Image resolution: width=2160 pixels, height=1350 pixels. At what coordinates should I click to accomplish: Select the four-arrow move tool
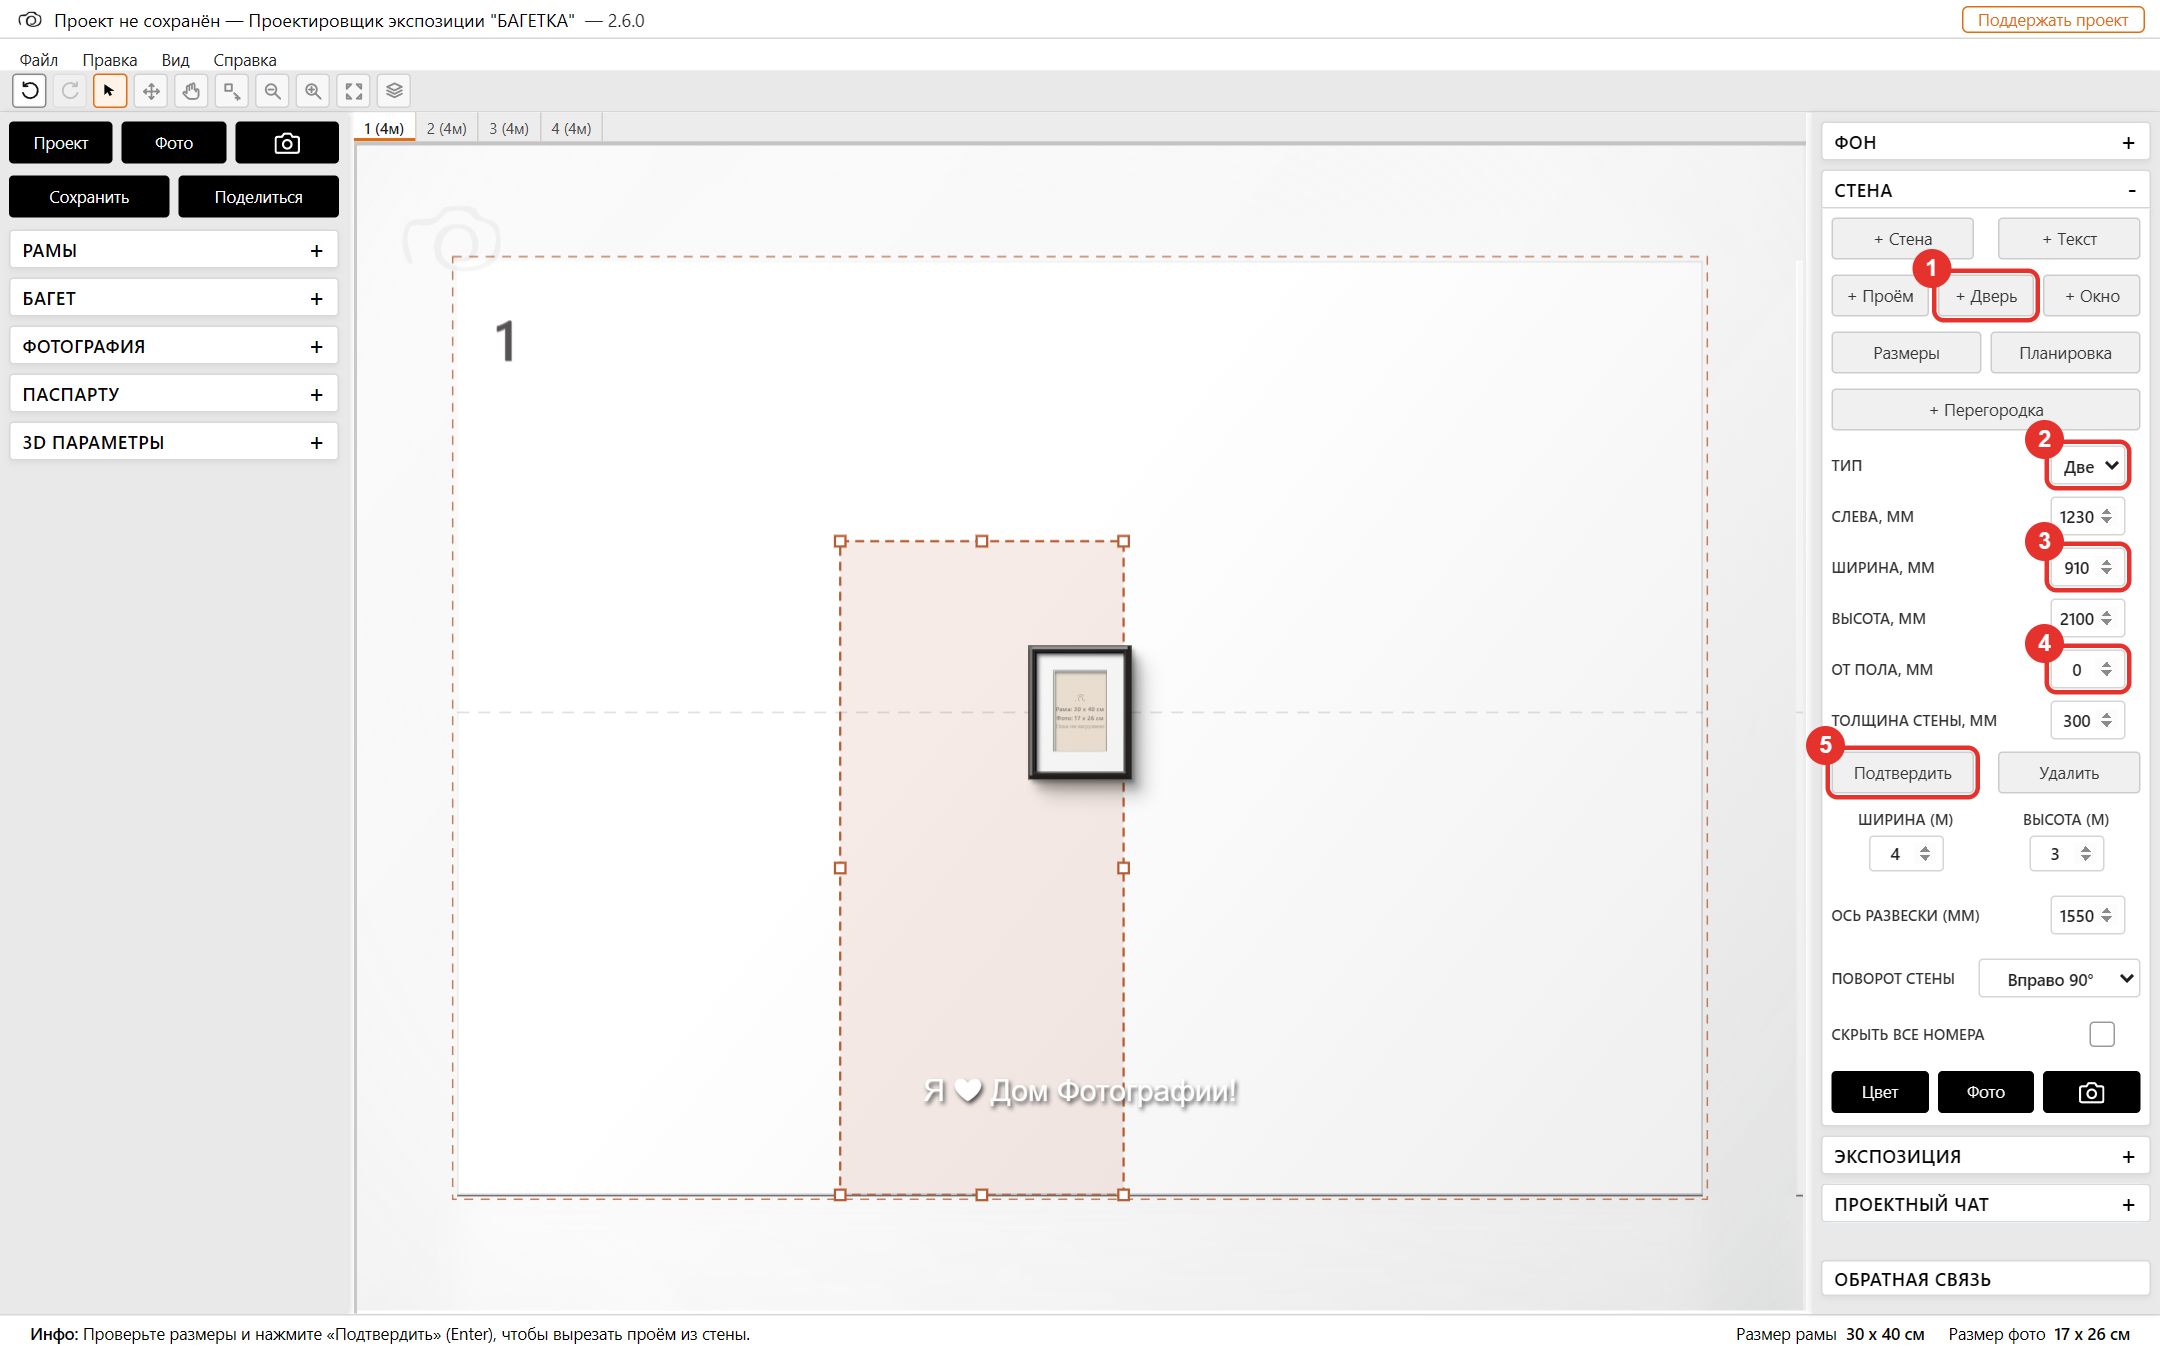point(151,91)
